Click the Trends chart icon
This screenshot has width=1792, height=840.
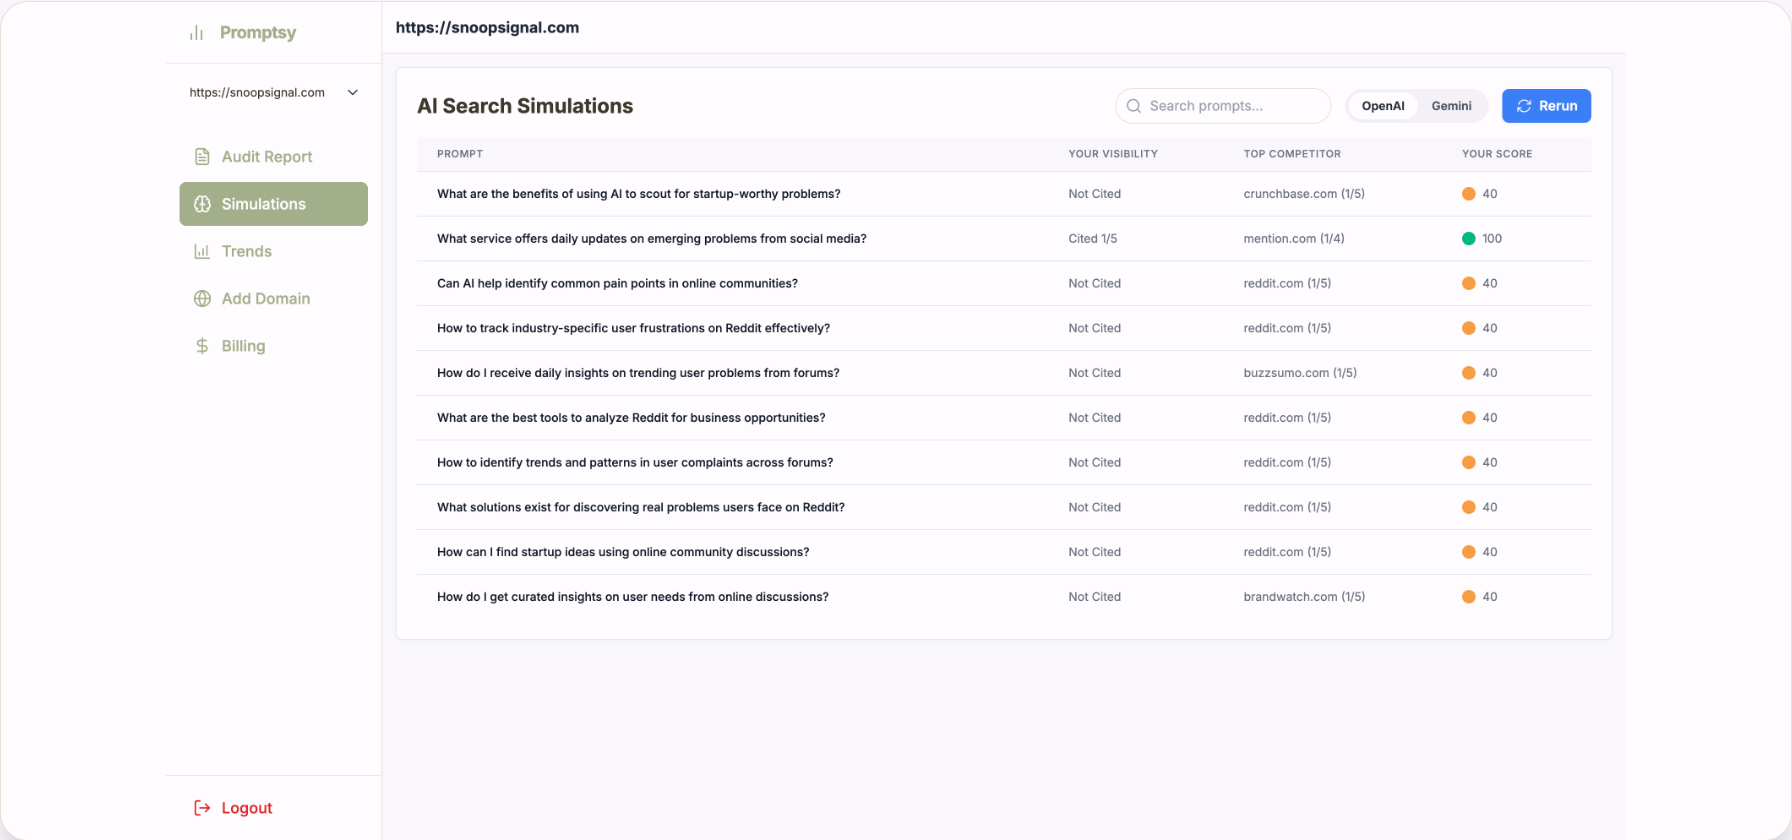(x=202, y=251)
